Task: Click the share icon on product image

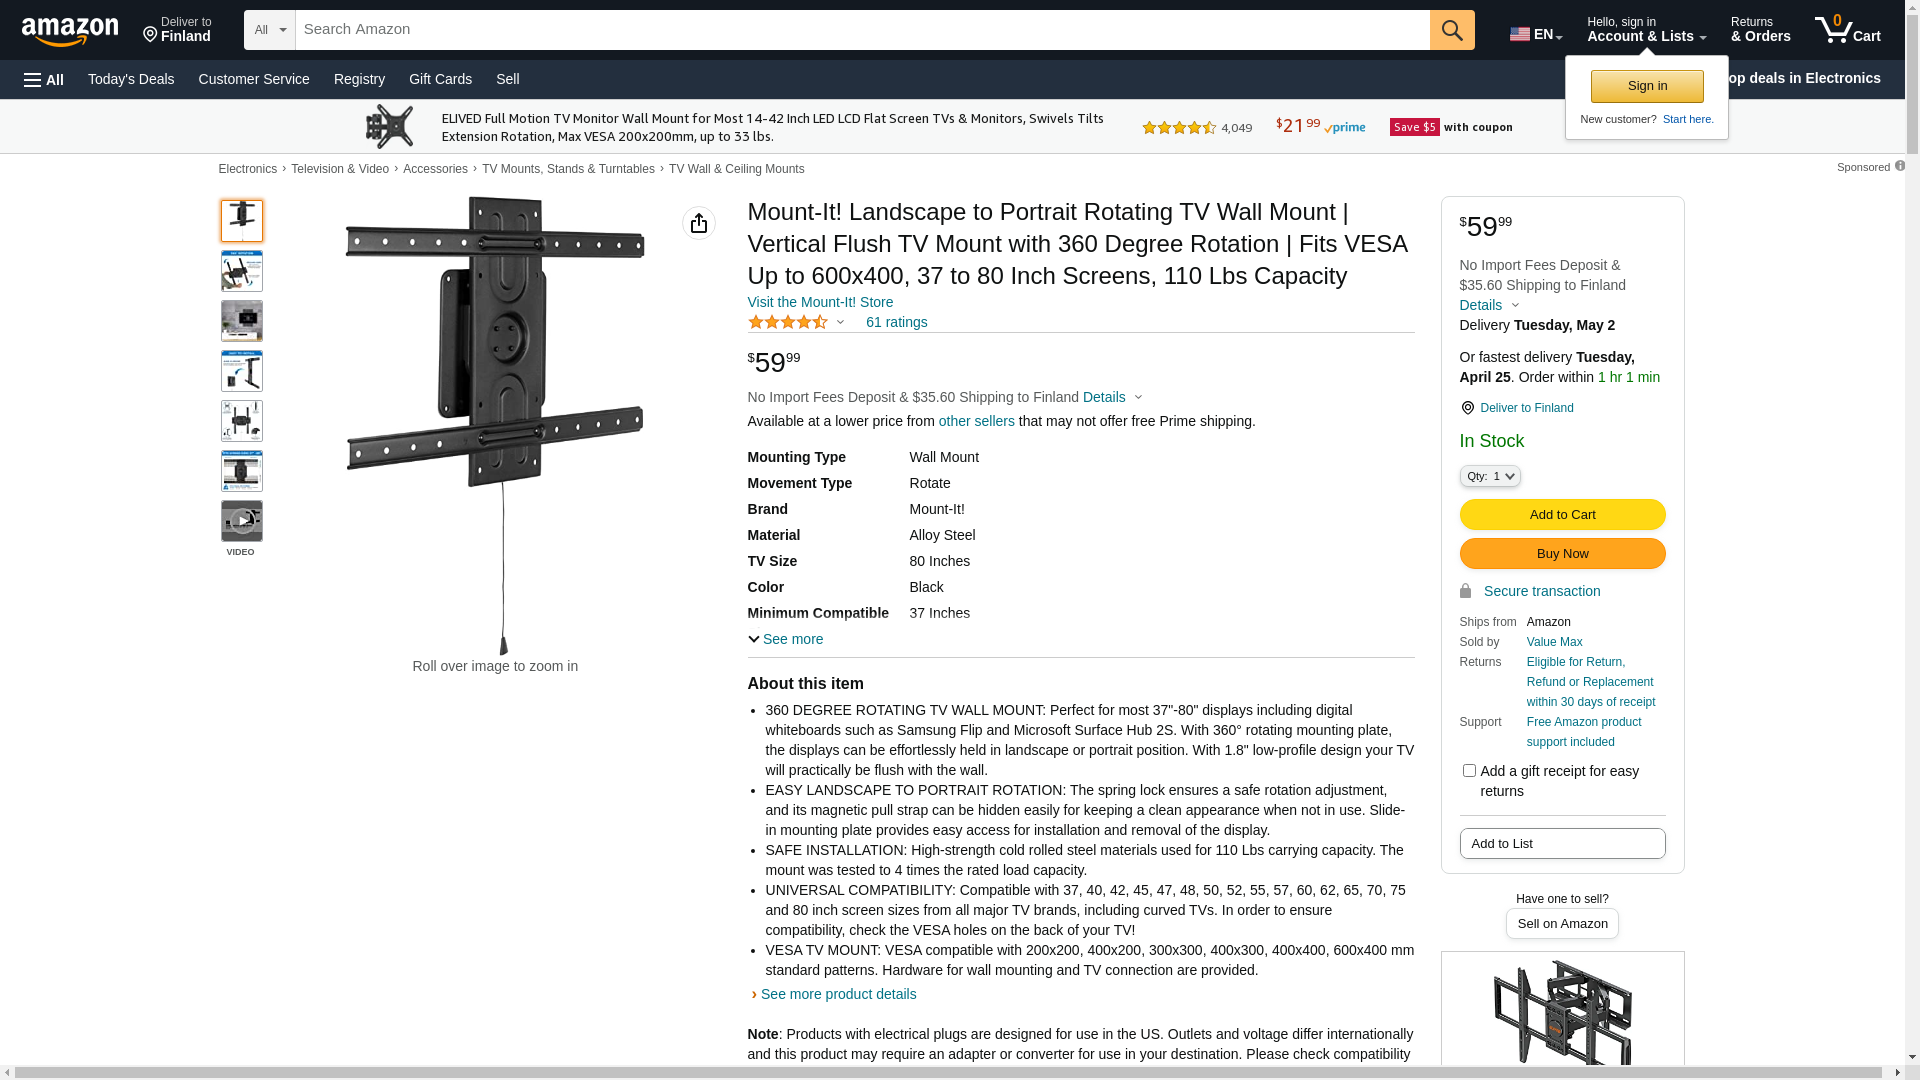Action: (x=699, y=223)
